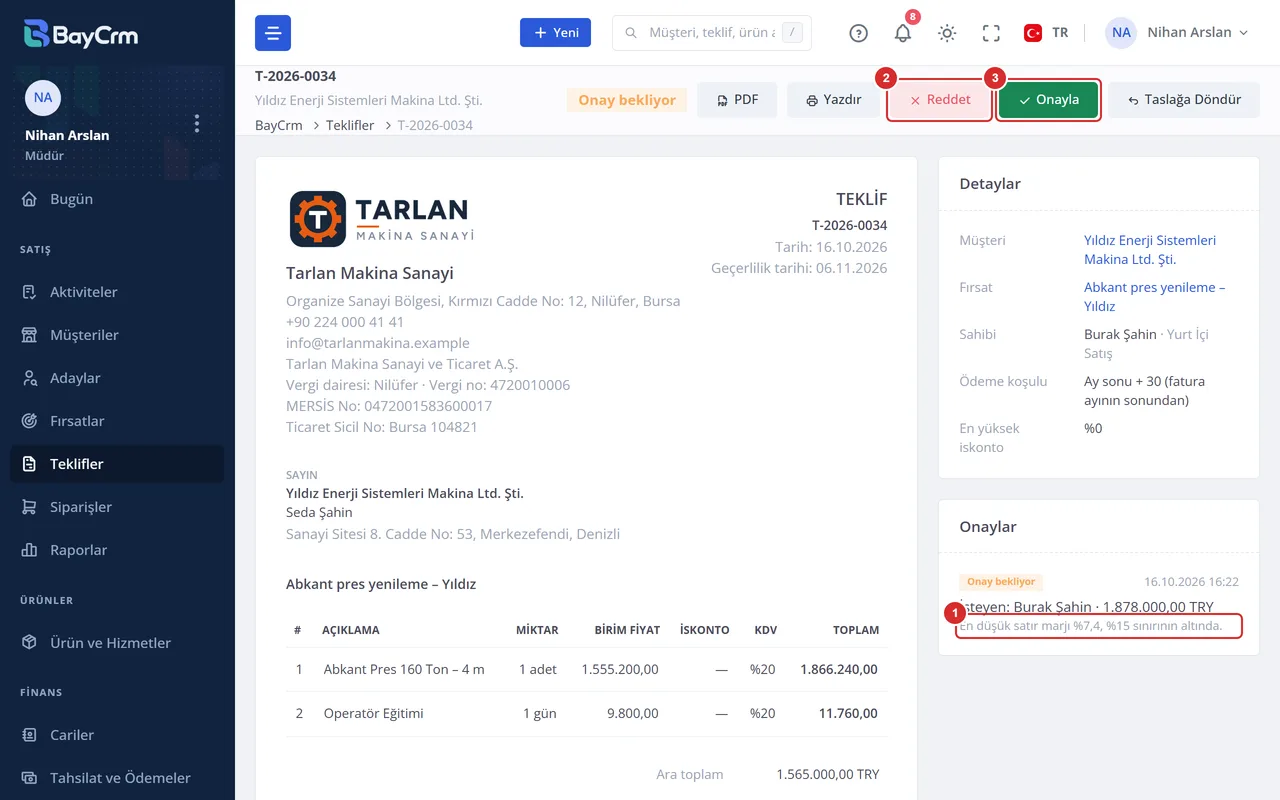The image size is (1280, 800).
Task: Open the TR language selector
Action: pos(1046,33)
